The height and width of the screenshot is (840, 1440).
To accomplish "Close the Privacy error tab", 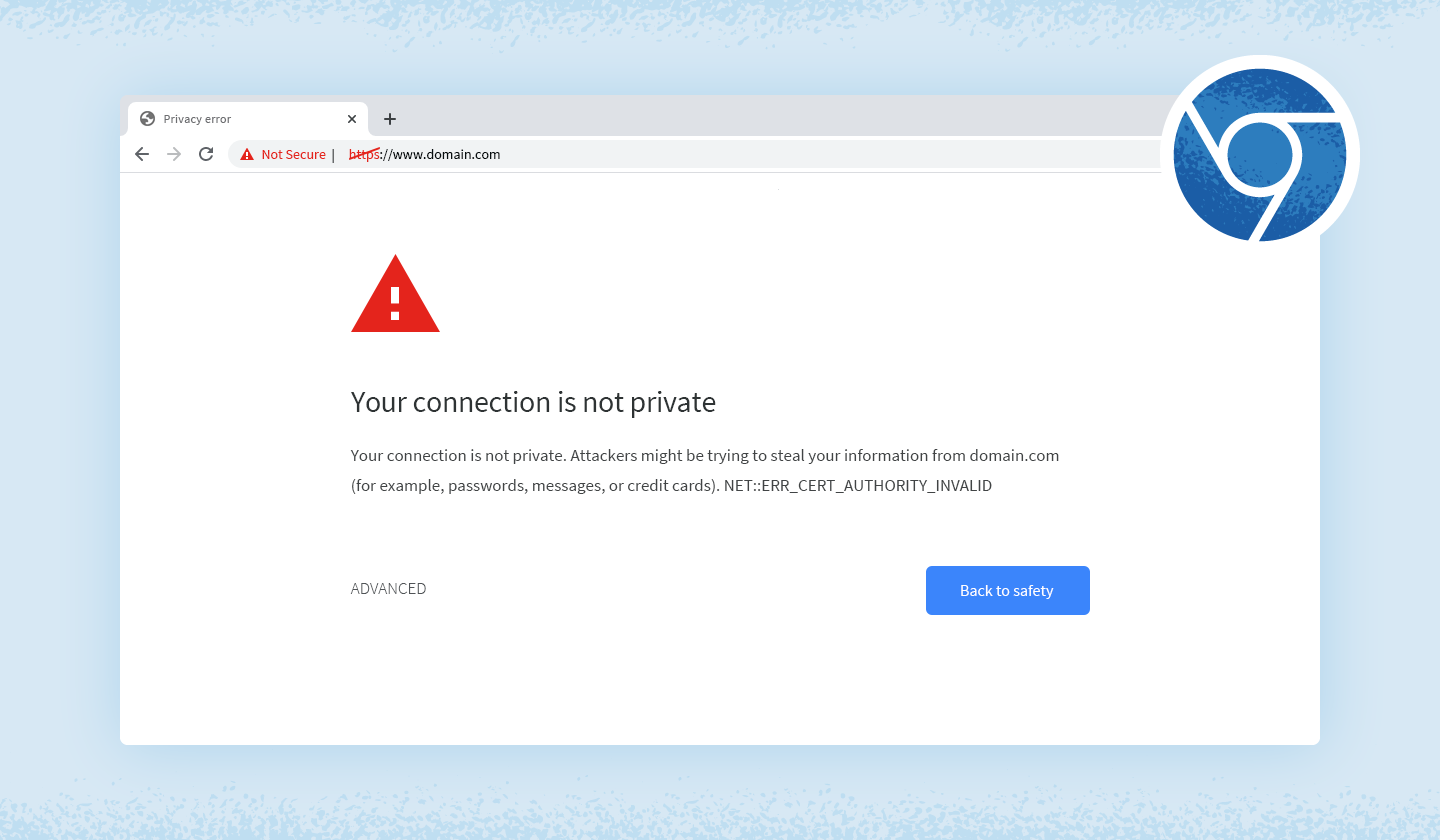I will pos(351,118).
